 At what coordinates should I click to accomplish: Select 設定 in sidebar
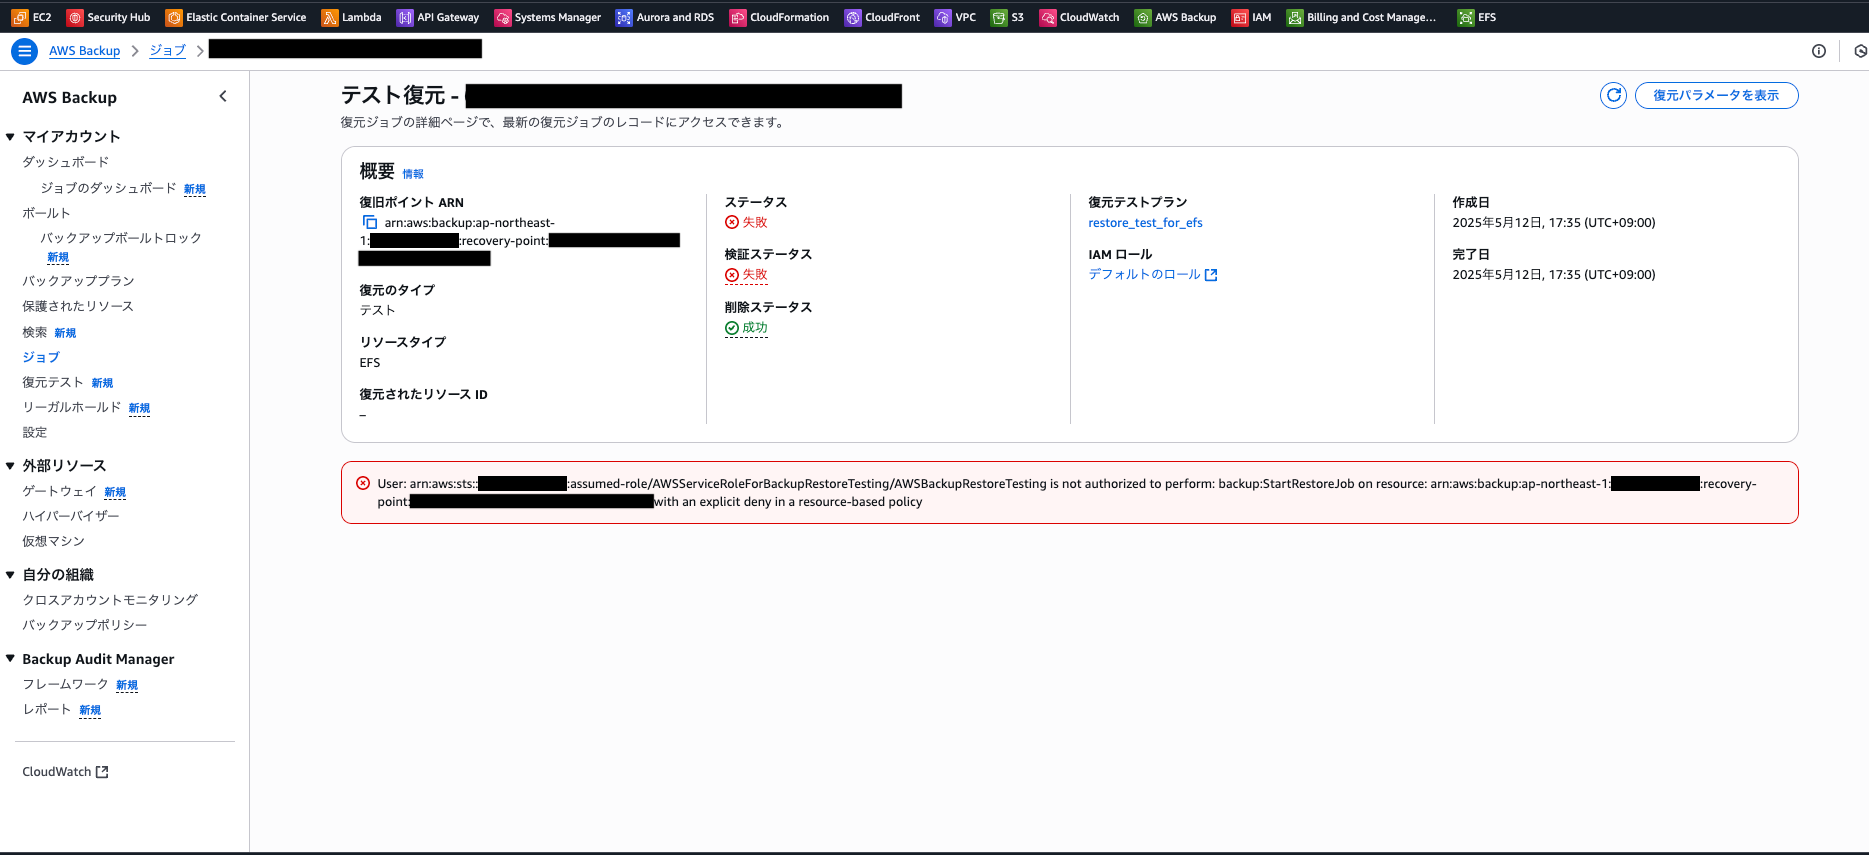[x=34, y=432]
